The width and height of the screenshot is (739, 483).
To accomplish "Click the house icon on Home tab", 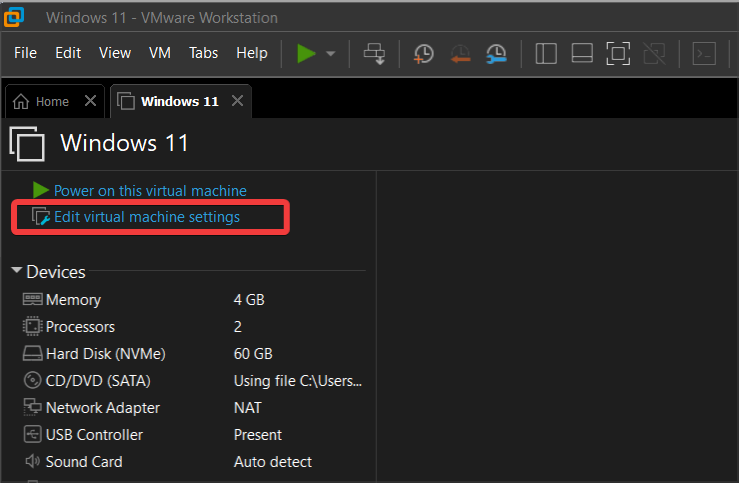I will [x=21, y=101].
